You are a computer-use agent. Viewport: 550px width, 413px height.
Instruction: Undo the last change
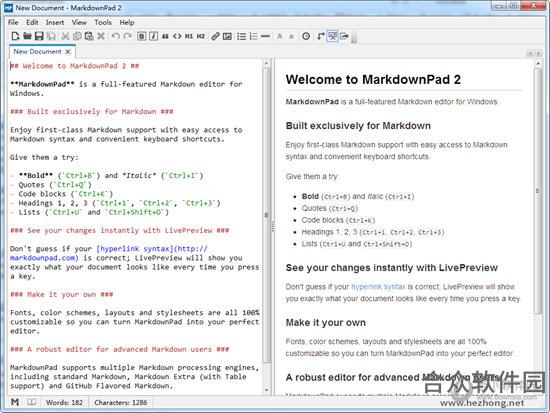[115, 36]
